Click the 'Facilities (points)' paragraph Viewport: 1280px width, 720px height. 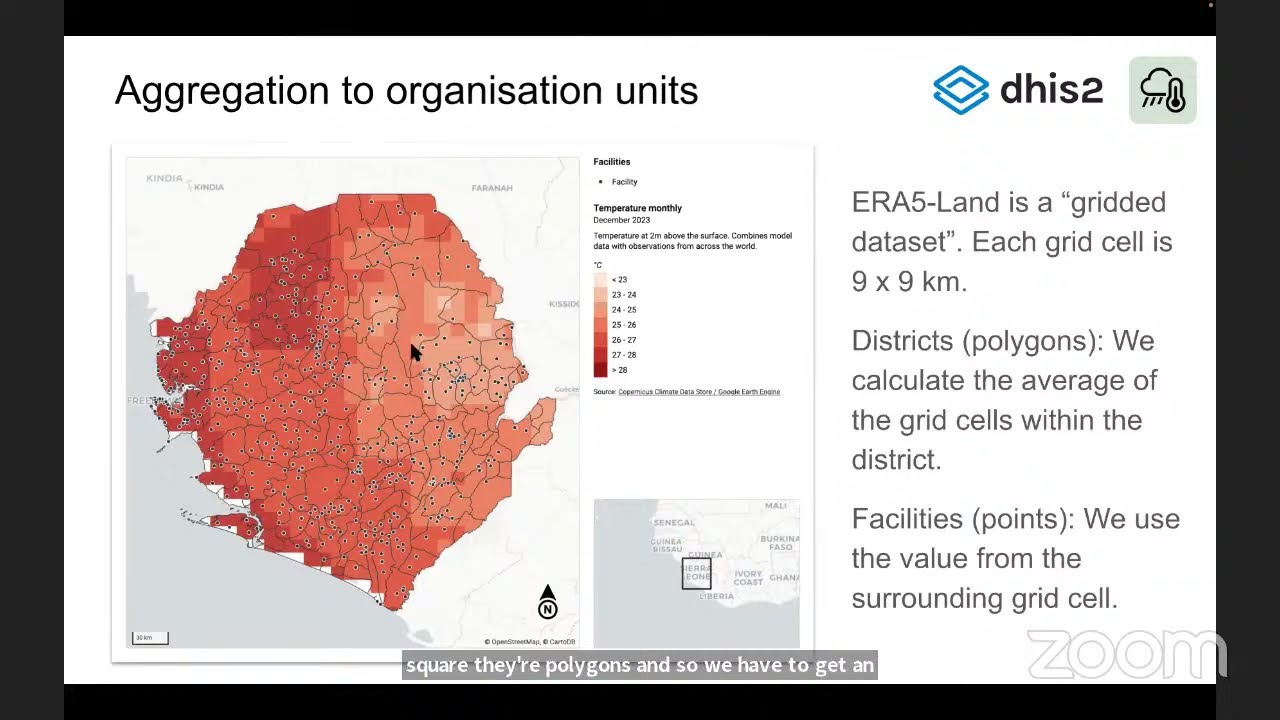click(x=1015, y=558)
